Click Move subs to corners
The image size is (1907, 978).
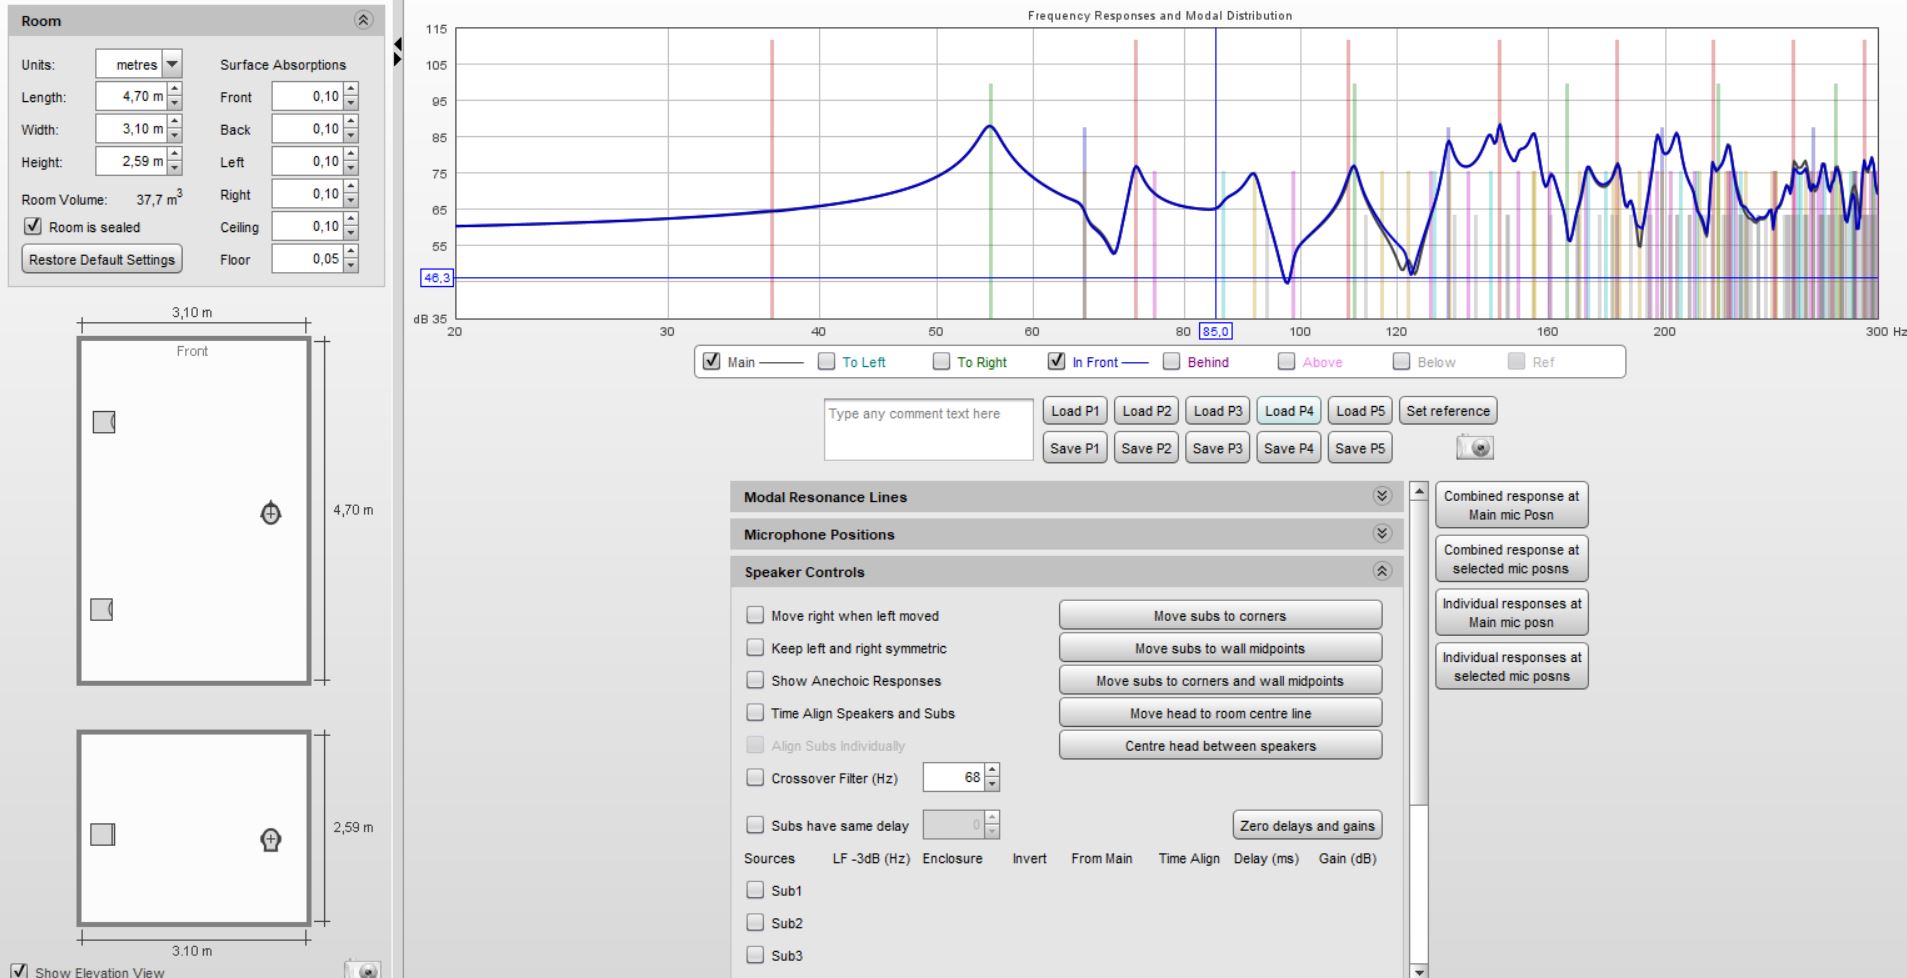[x=1220, y=615]
